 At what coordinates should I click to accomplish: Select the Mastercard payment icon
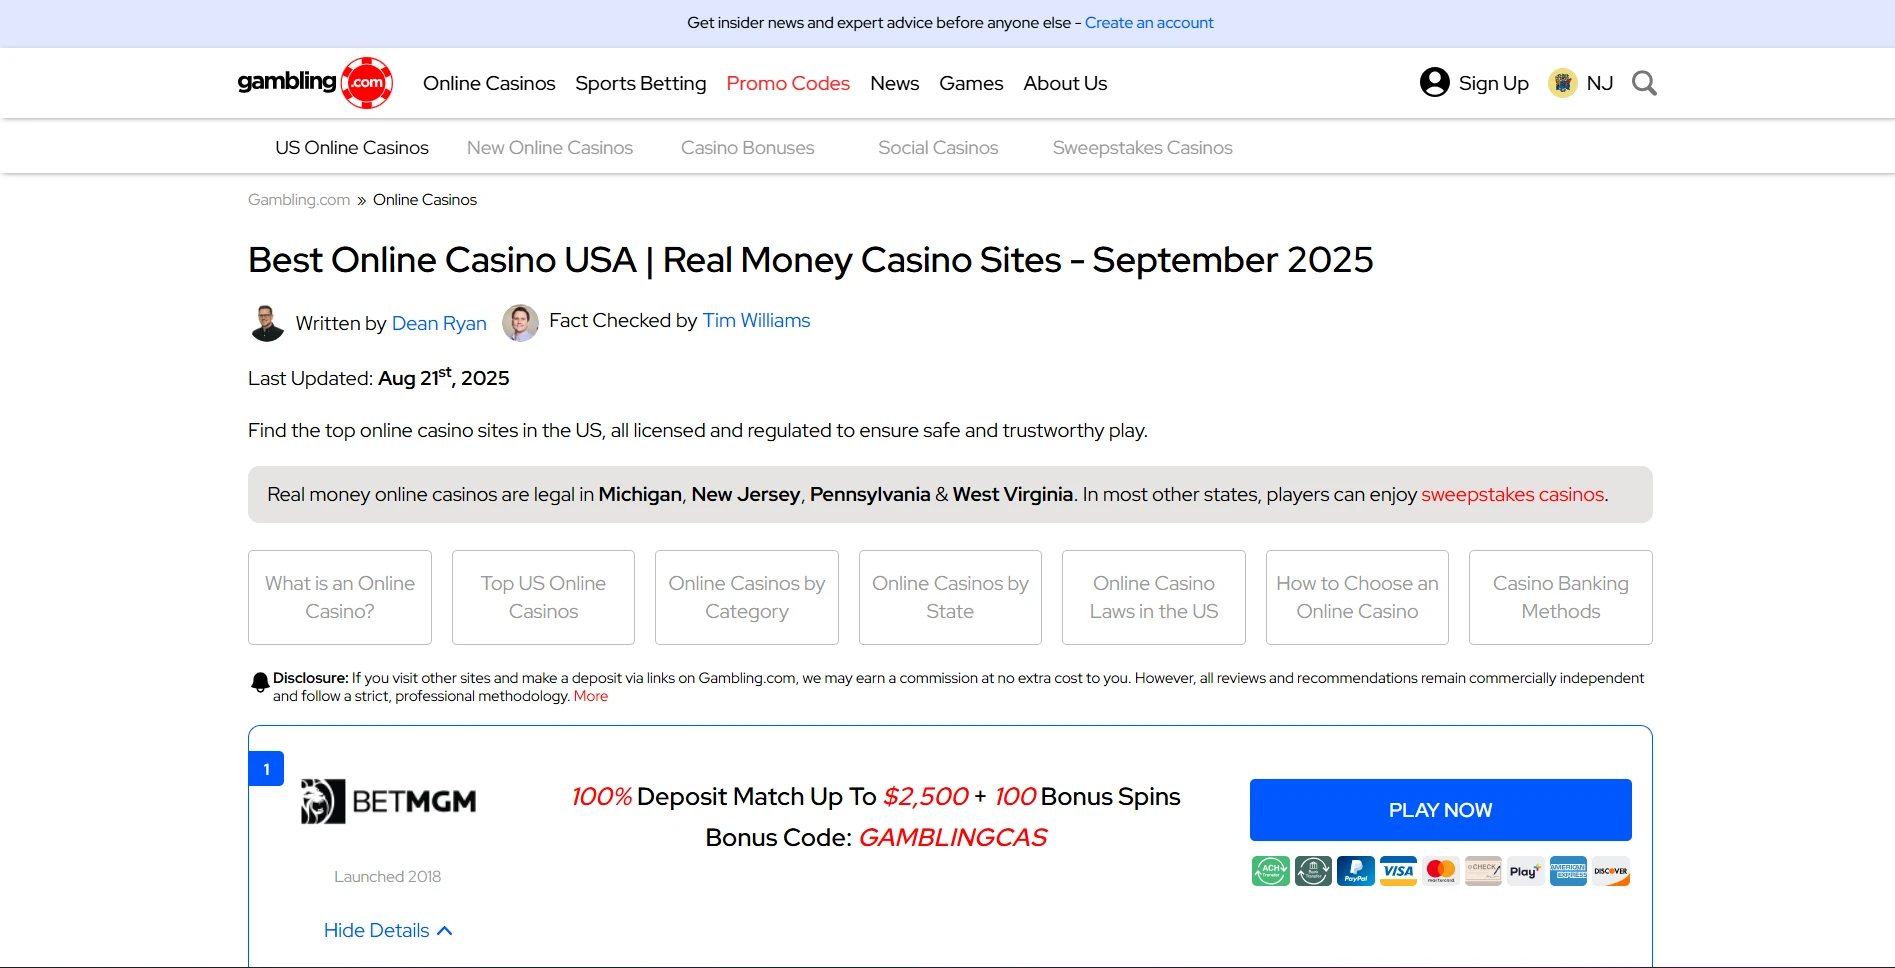point(1440,870)
